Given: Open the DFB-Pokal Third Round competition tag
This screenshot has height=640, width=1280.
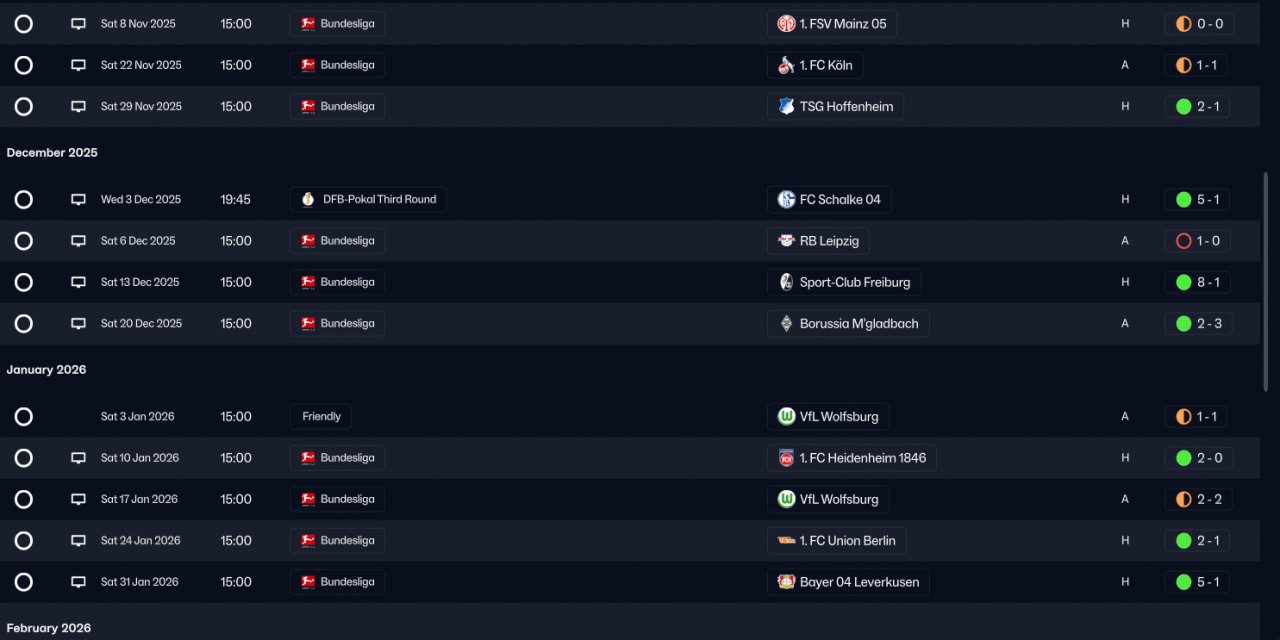Looking at the screenshot, I should [x=368, y=200].
